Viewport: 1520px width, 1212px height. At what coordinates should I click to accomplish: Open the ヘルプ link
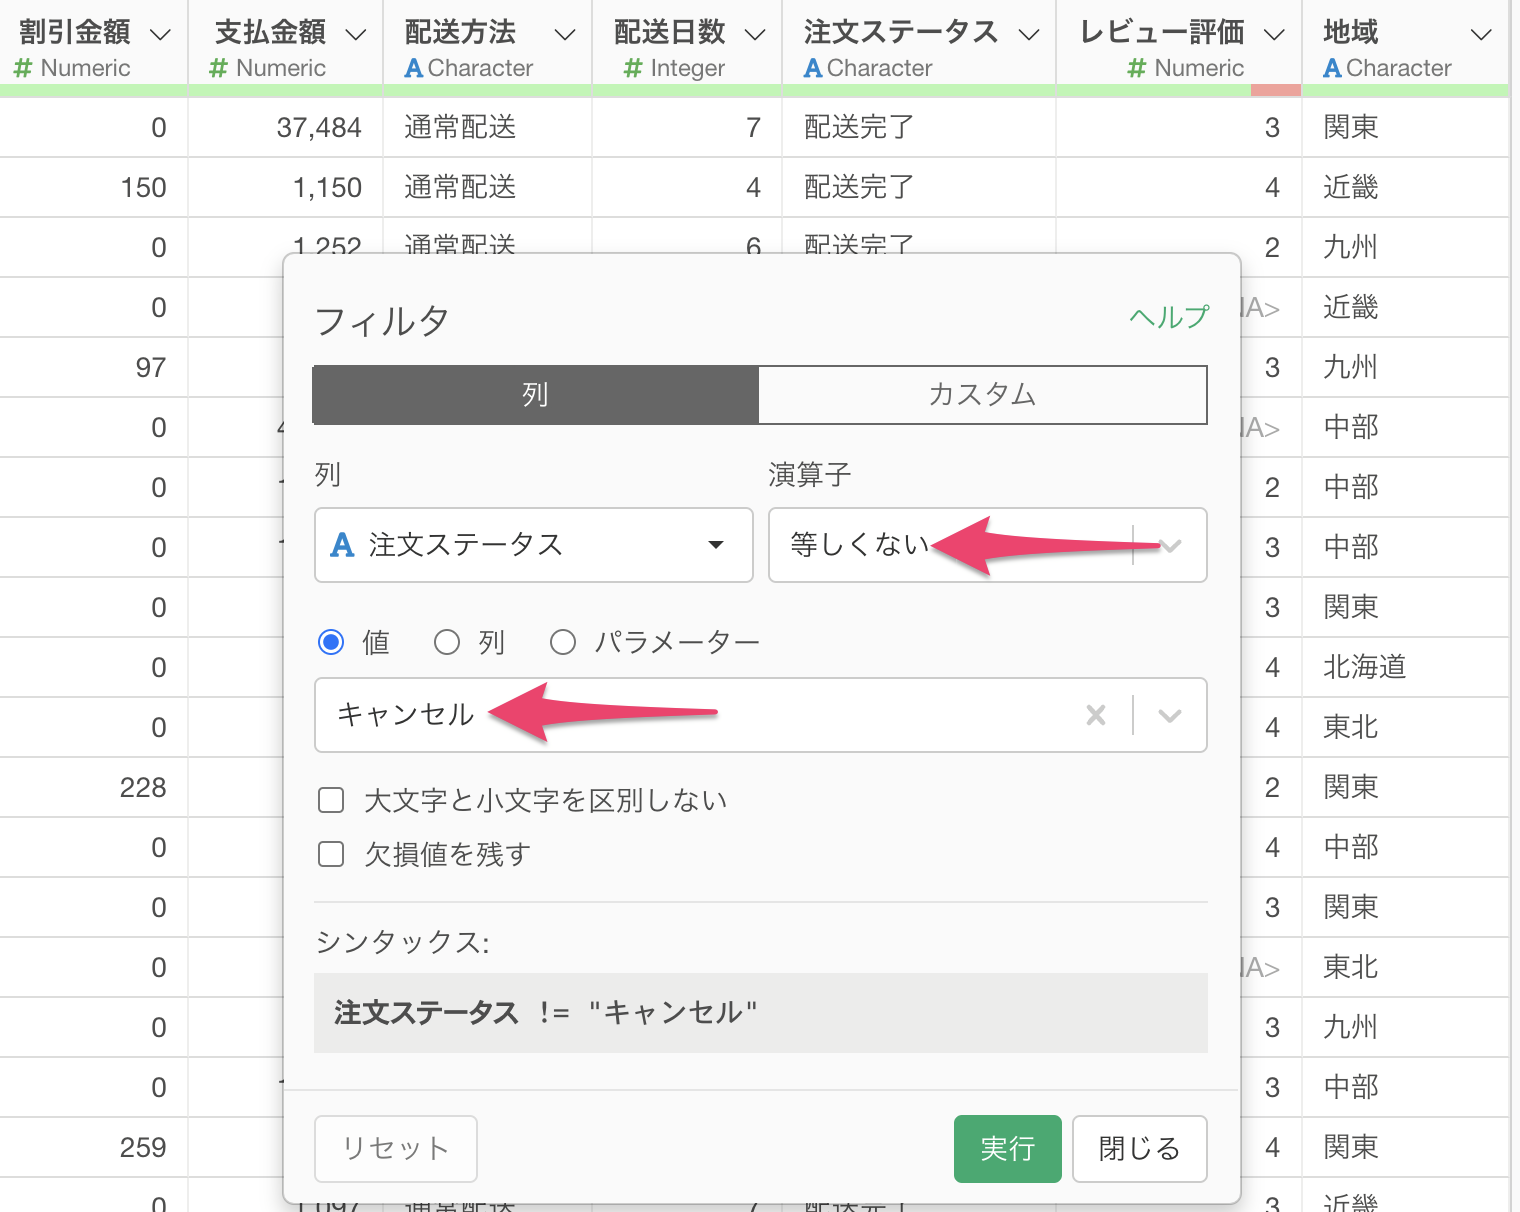pos(1168,317)
